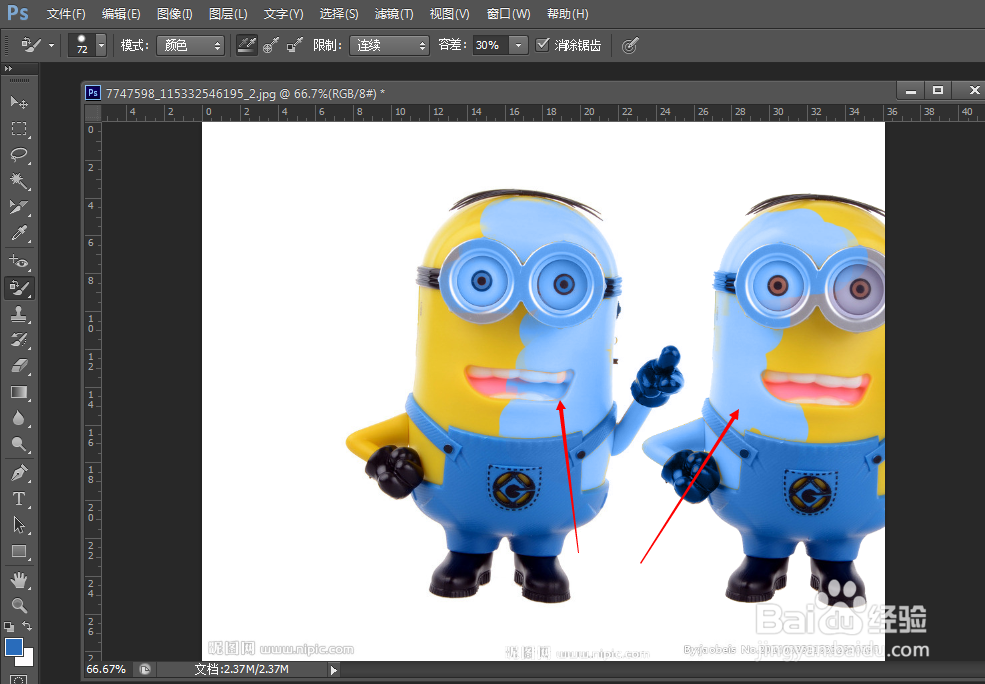Select the Clone Stamp tool

pyautogui.click(x=19, y=313)
